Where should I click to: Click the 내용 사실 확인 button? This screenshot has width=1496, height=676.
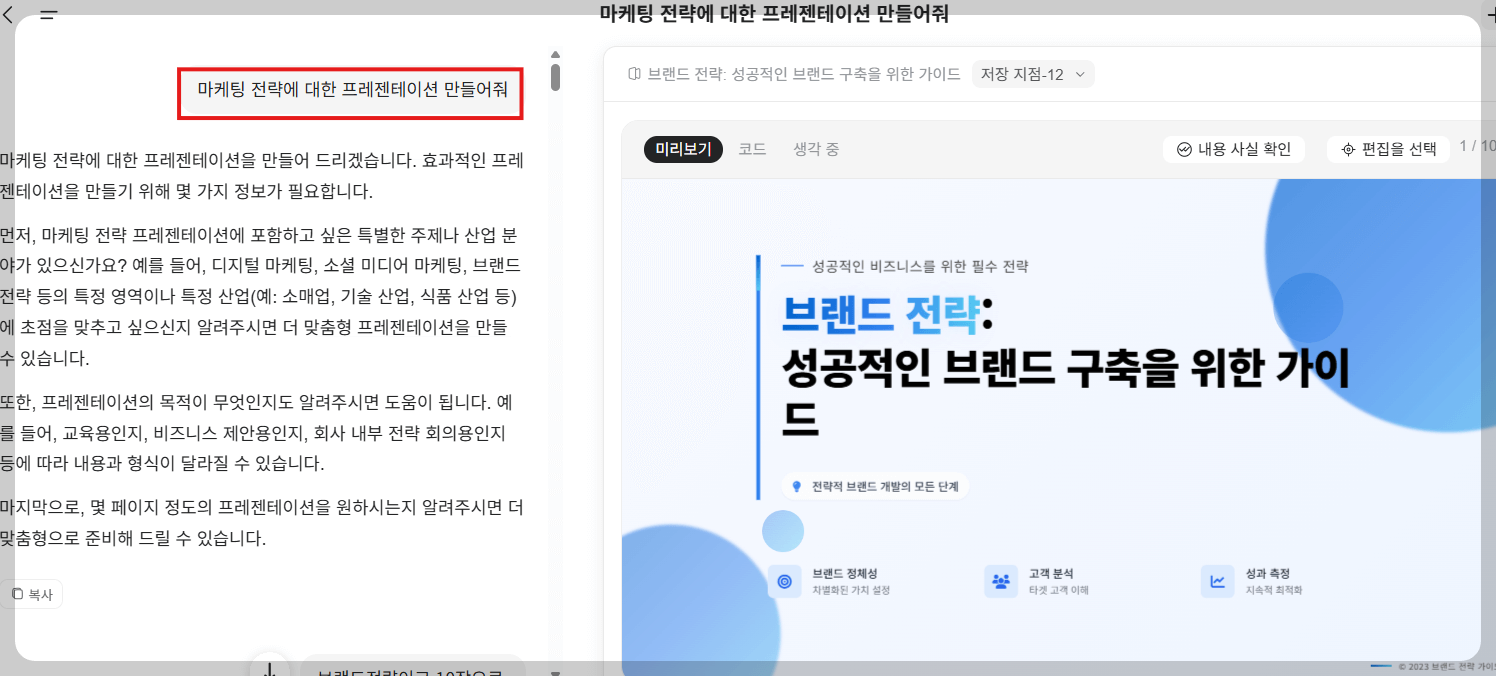[1234, 149]
